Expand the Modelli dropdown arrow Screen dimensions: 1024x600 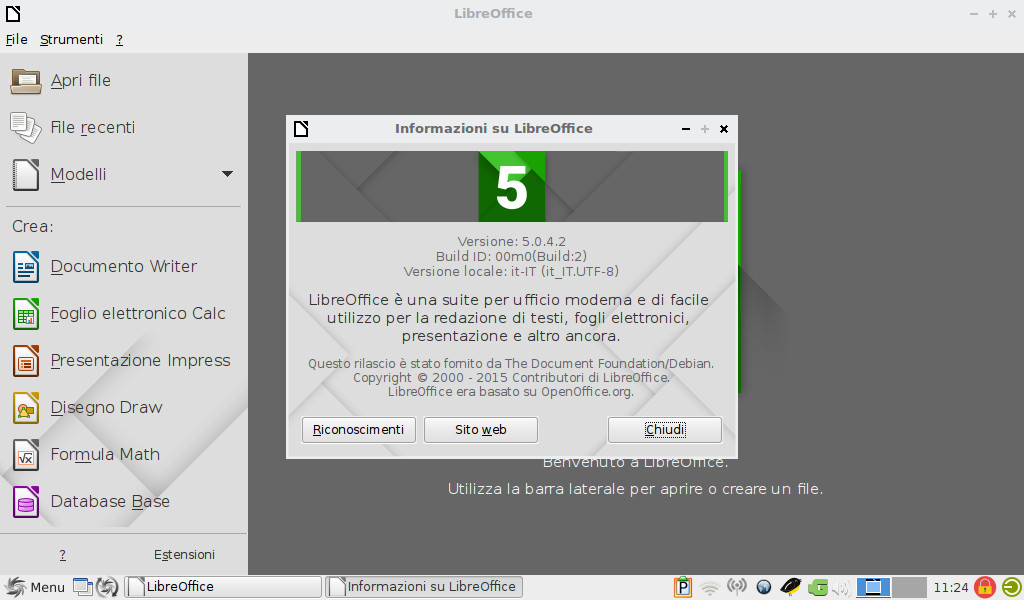tap(227, 174)
